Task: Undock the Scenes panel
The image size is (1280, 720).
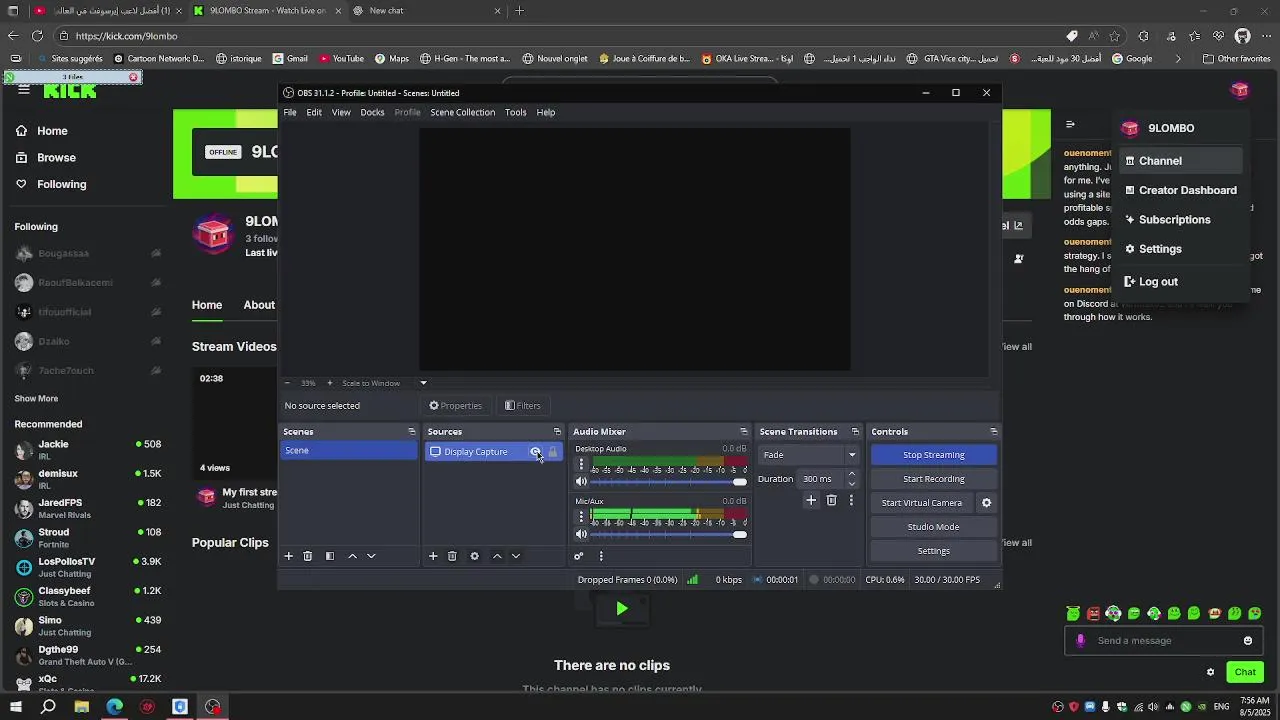Action: point(411,432)
